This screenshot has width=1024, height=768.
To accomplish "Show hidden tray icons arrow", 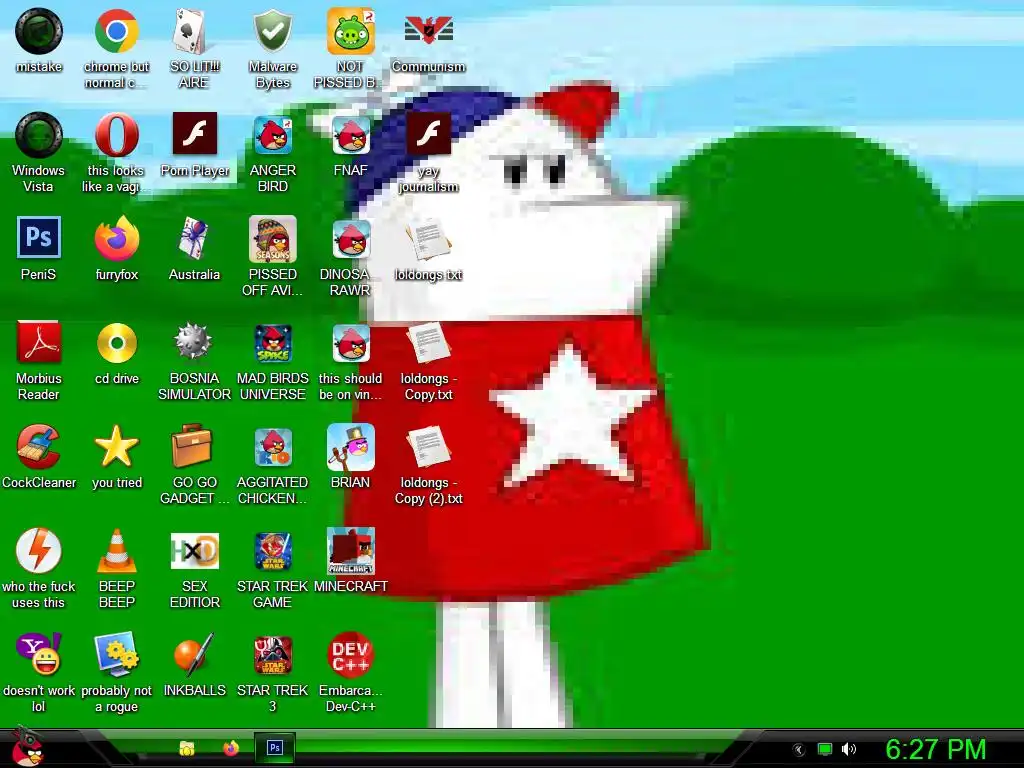I will [x=799, y=749].
